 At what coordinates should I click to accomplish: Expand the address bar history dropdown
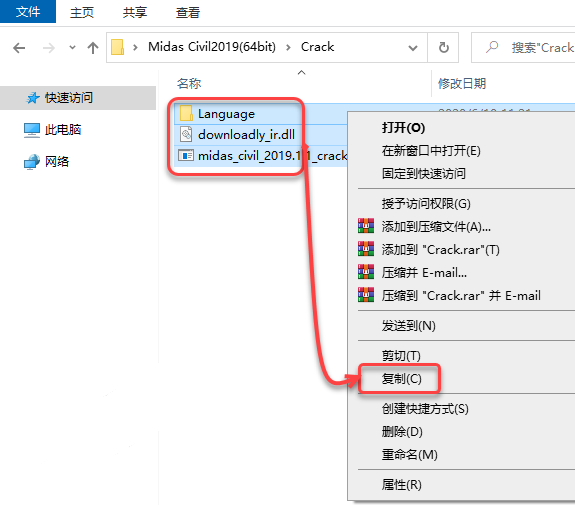pos(413,48)
